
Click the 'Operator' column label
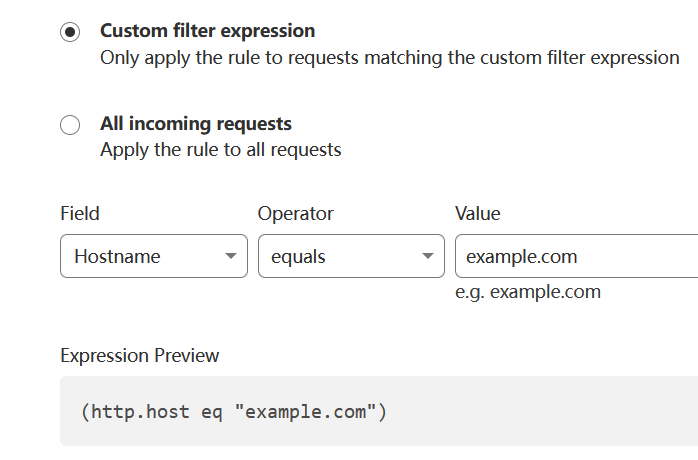pos(296,214)
